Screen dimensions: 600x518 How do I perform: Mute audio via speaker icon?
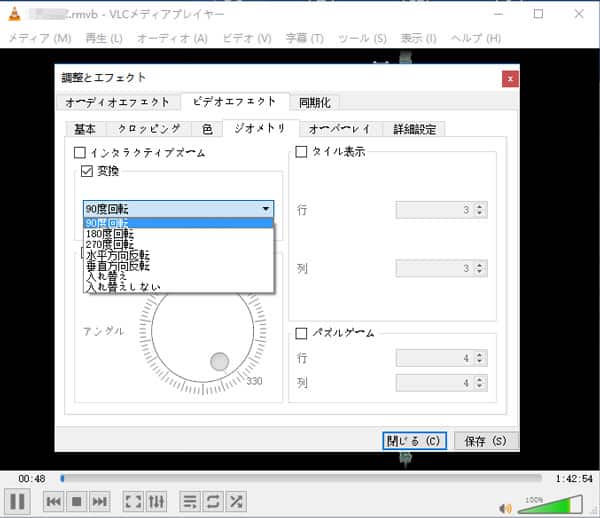tap(505, 508)
